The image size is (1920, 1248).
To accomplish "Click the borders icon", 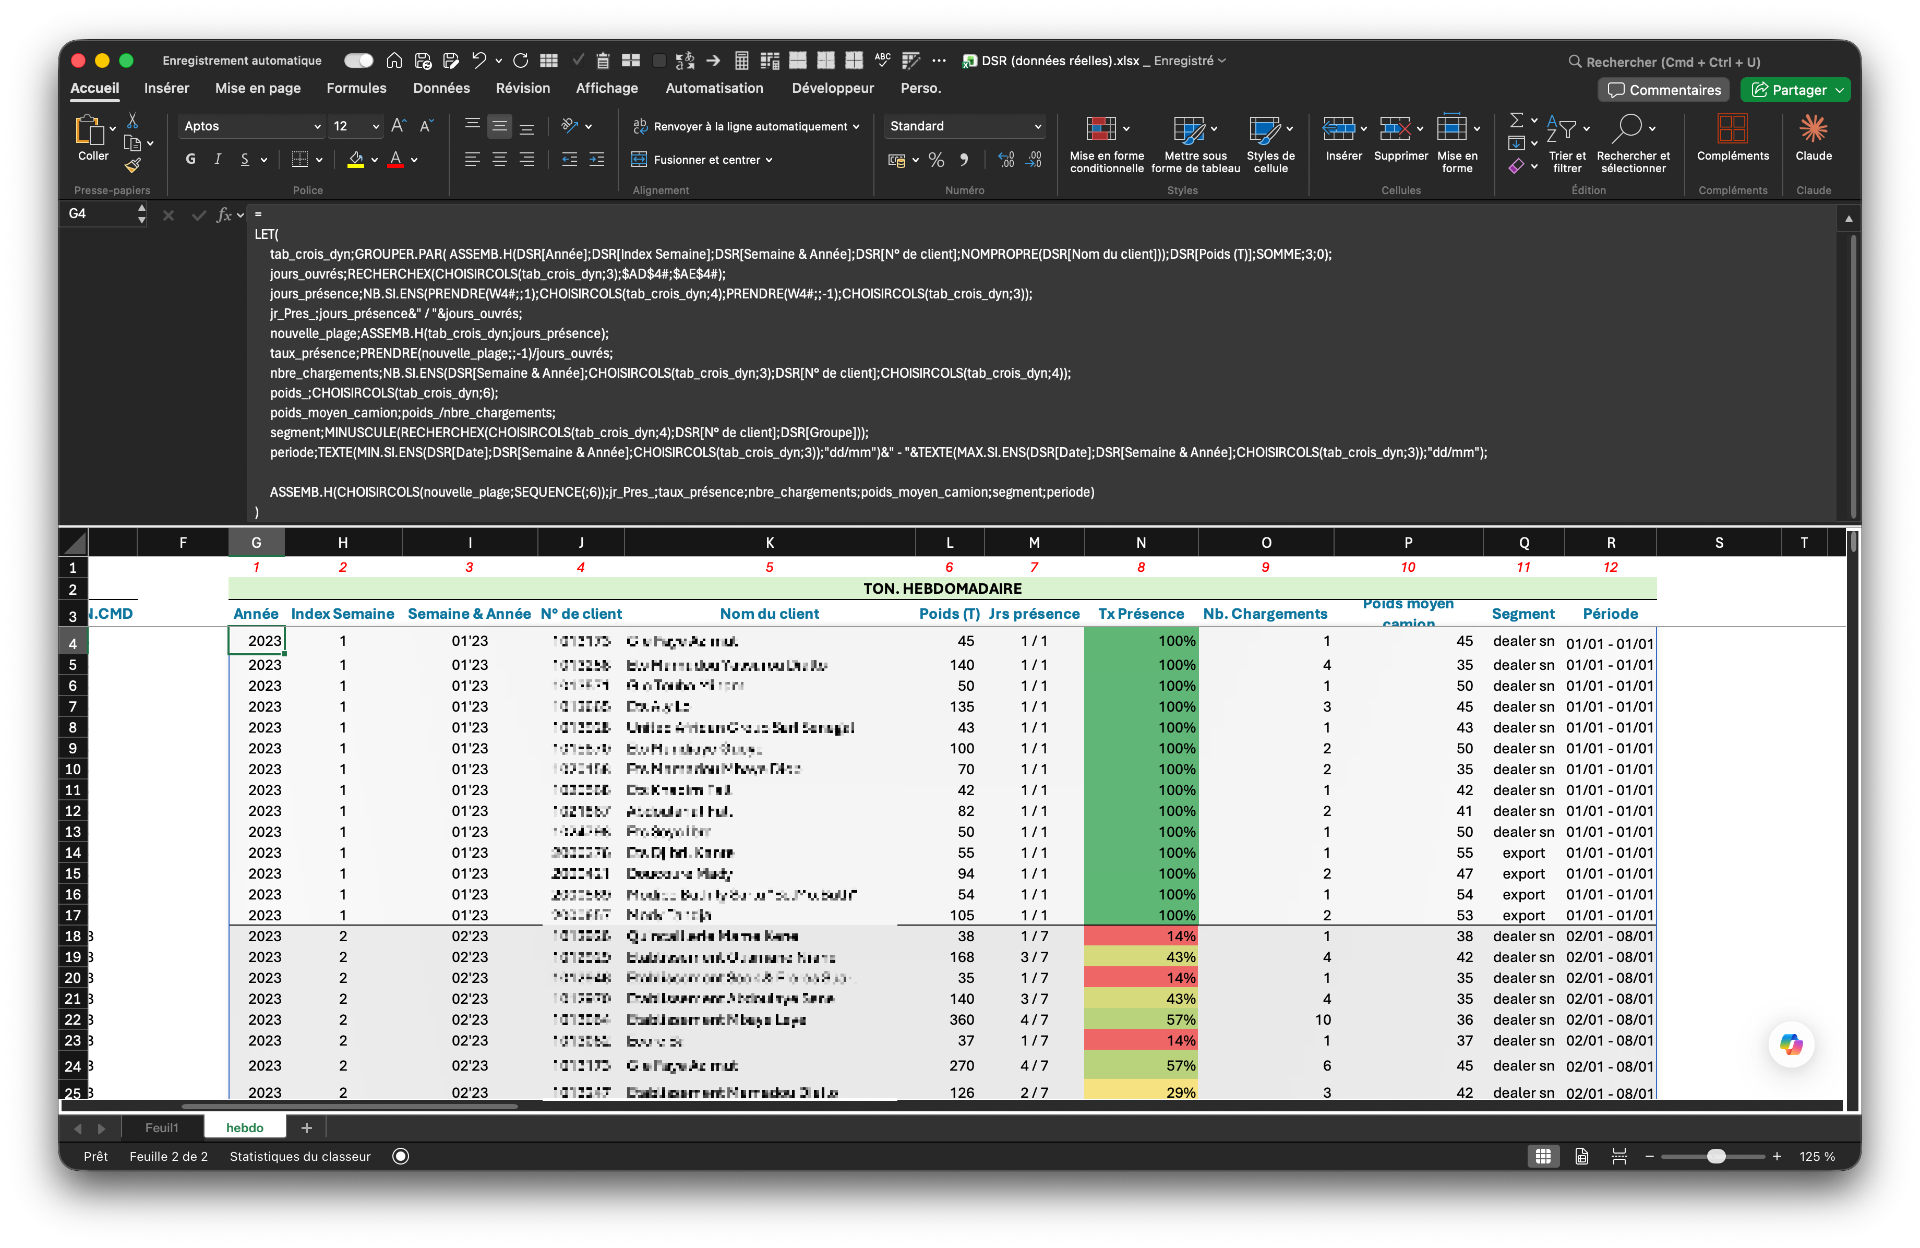I will coord(299,159).
